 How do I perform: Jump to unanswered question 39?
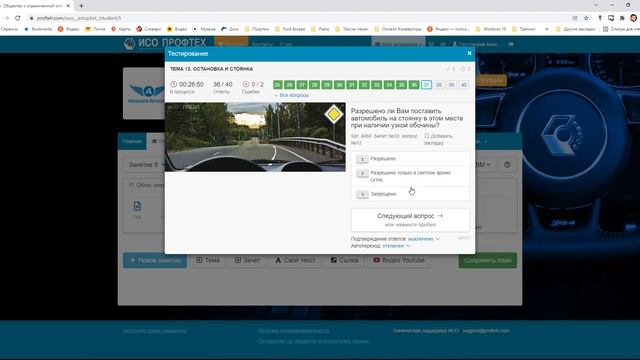[x=451, y=84]
